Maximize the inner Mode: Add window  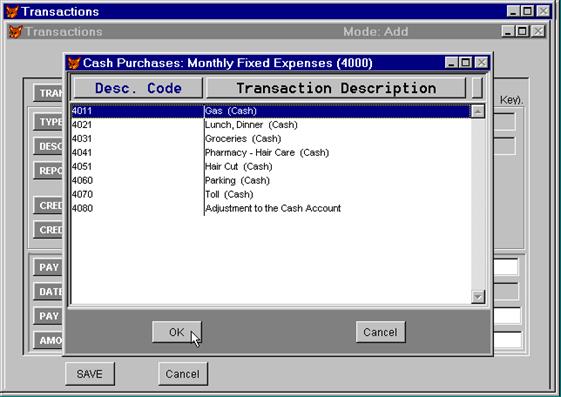tap(522, 31)
